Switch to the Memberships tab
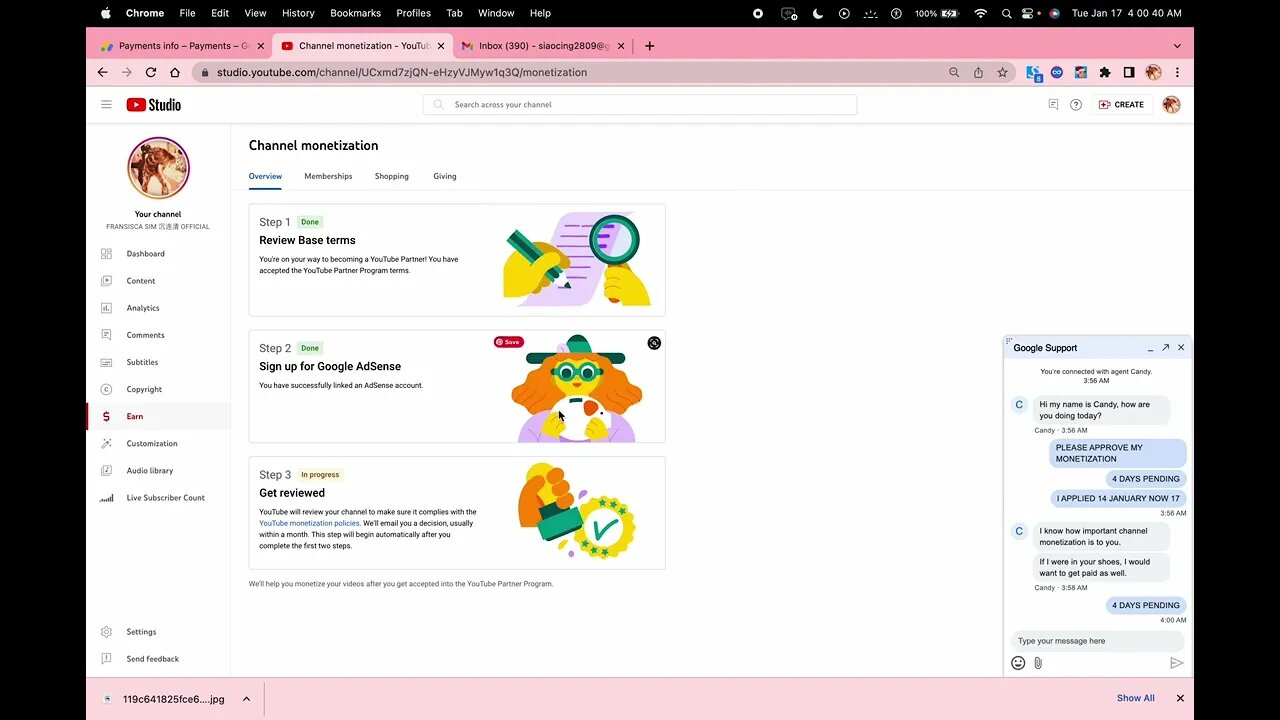Screen dimensions: 1280x720 [328, 176]
